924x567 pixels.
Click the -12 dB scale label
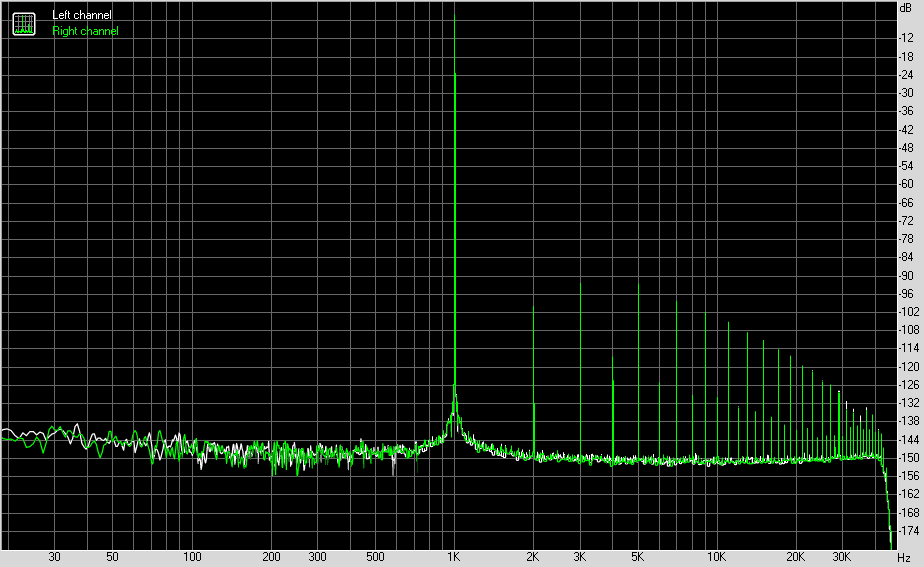click(906, 38)
